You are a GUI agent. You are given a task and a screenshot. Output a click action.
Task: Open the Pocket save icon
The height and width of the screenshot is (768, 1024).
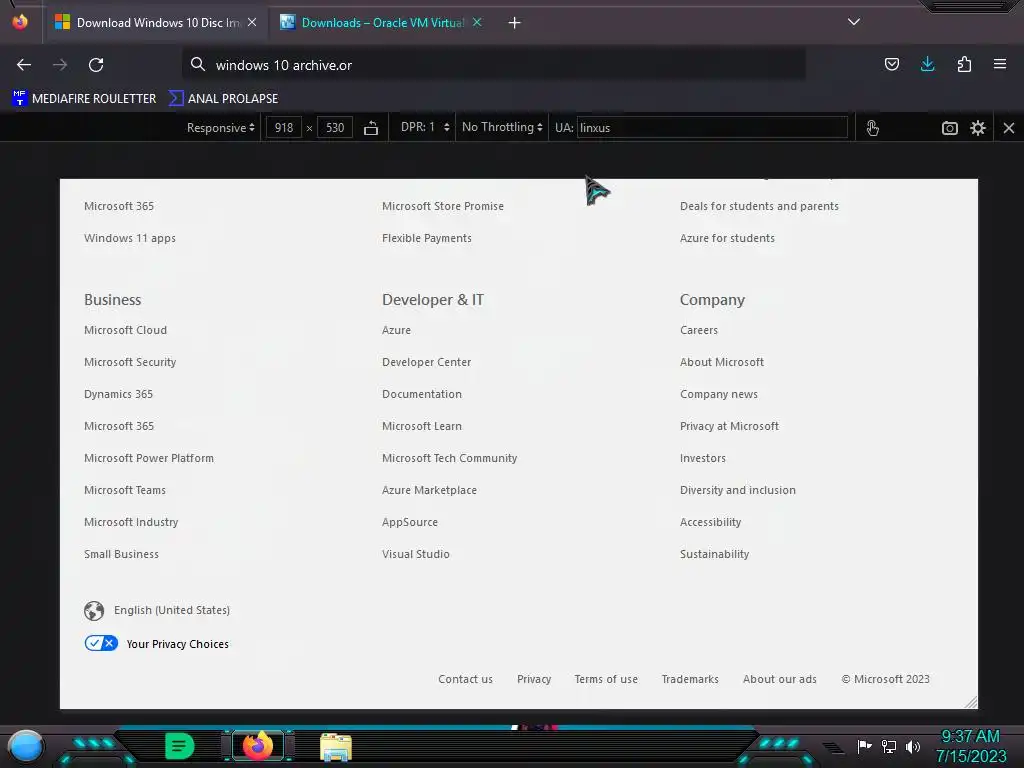[x=891, y=64]
